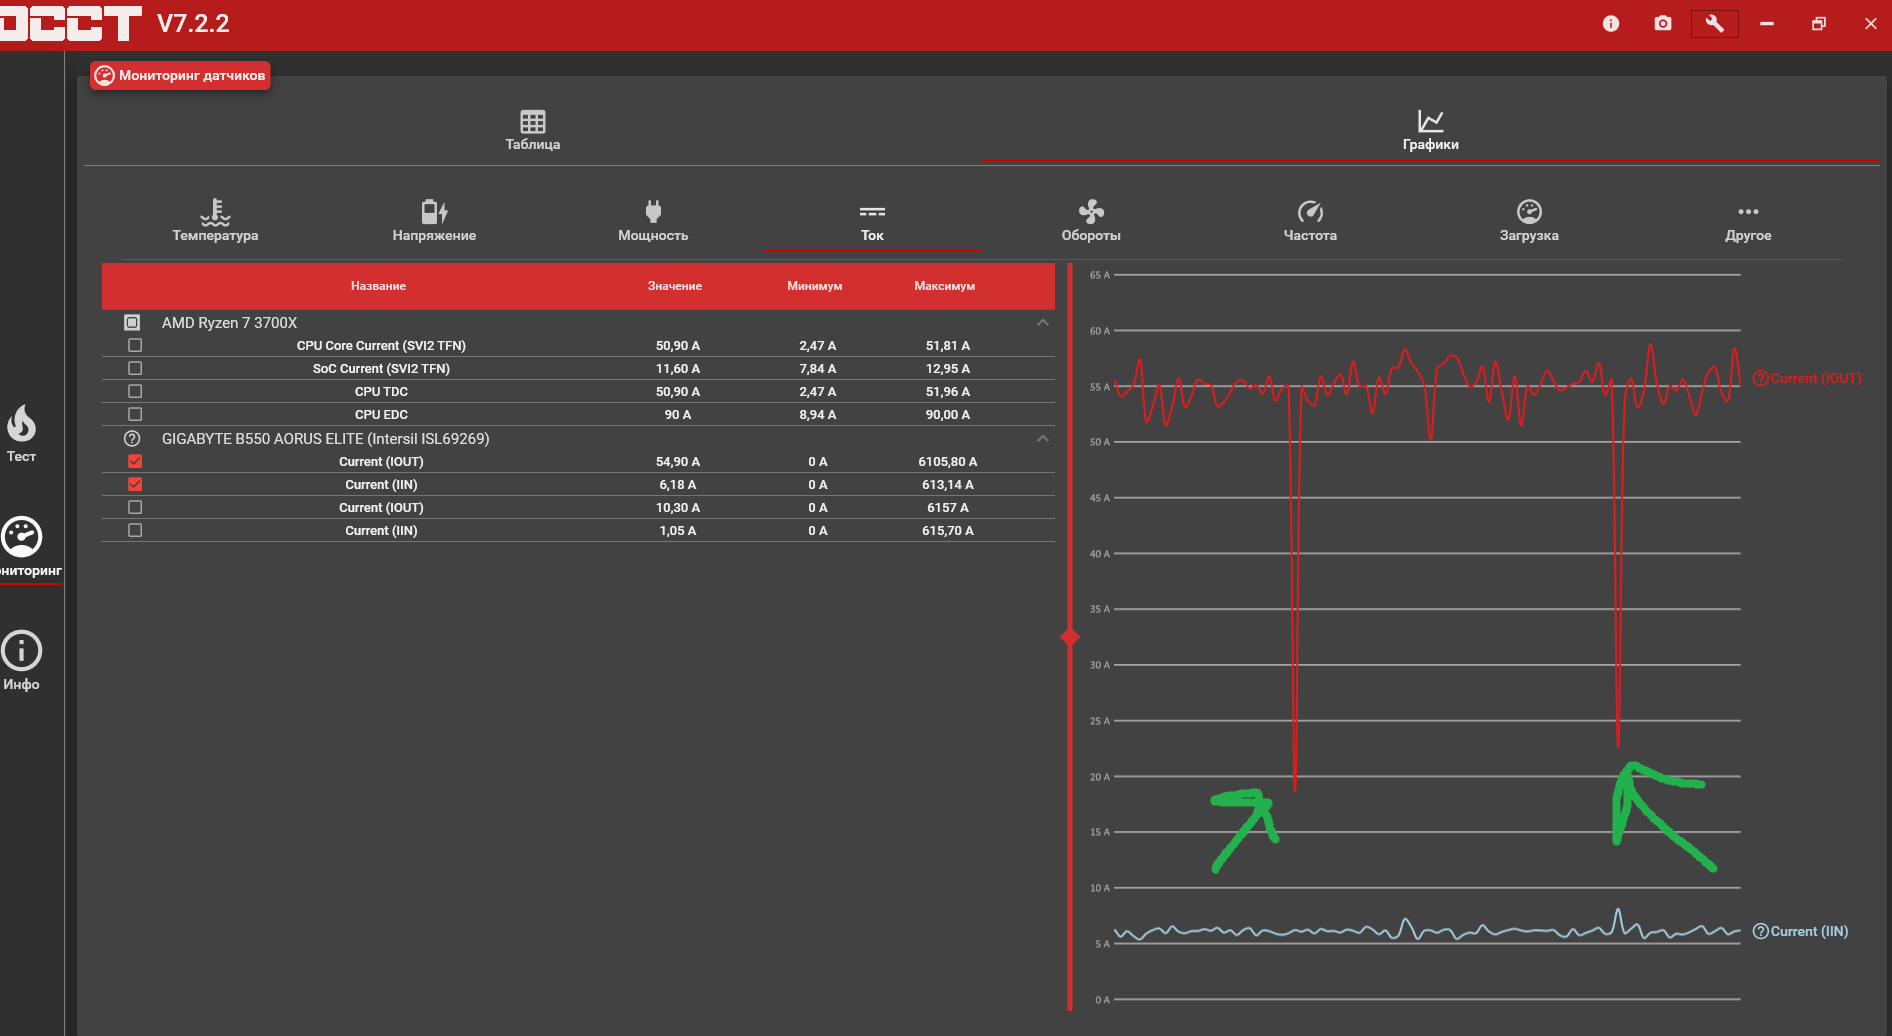Viewport: 1892px width, 1036px height.
Task: Click the OCCT logo
Action: pos(71,24)
